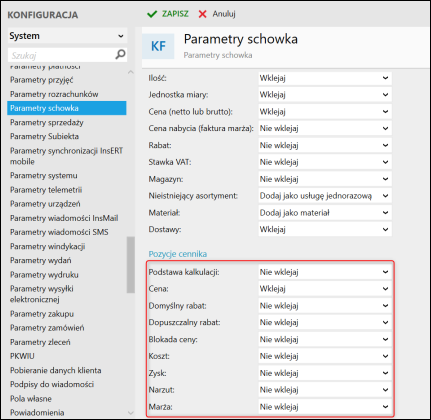Open the Dopuszczalny rabat dropdown

(x=325, y=322)
